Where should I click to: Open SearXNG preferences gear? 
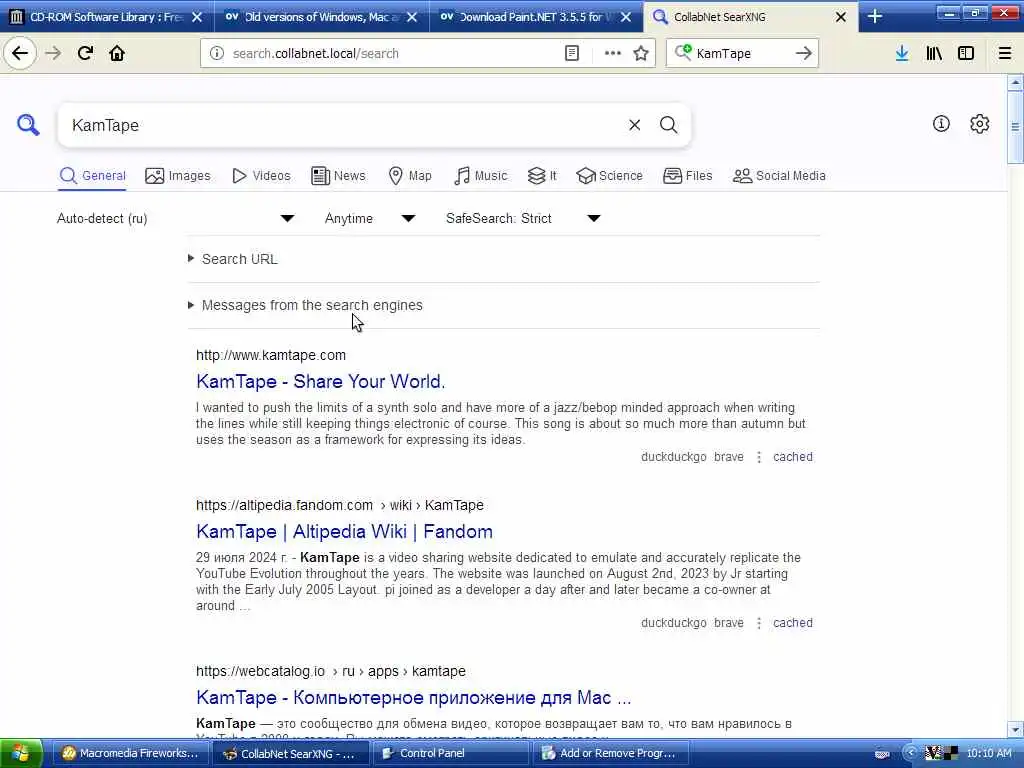[x=979, y=123]
